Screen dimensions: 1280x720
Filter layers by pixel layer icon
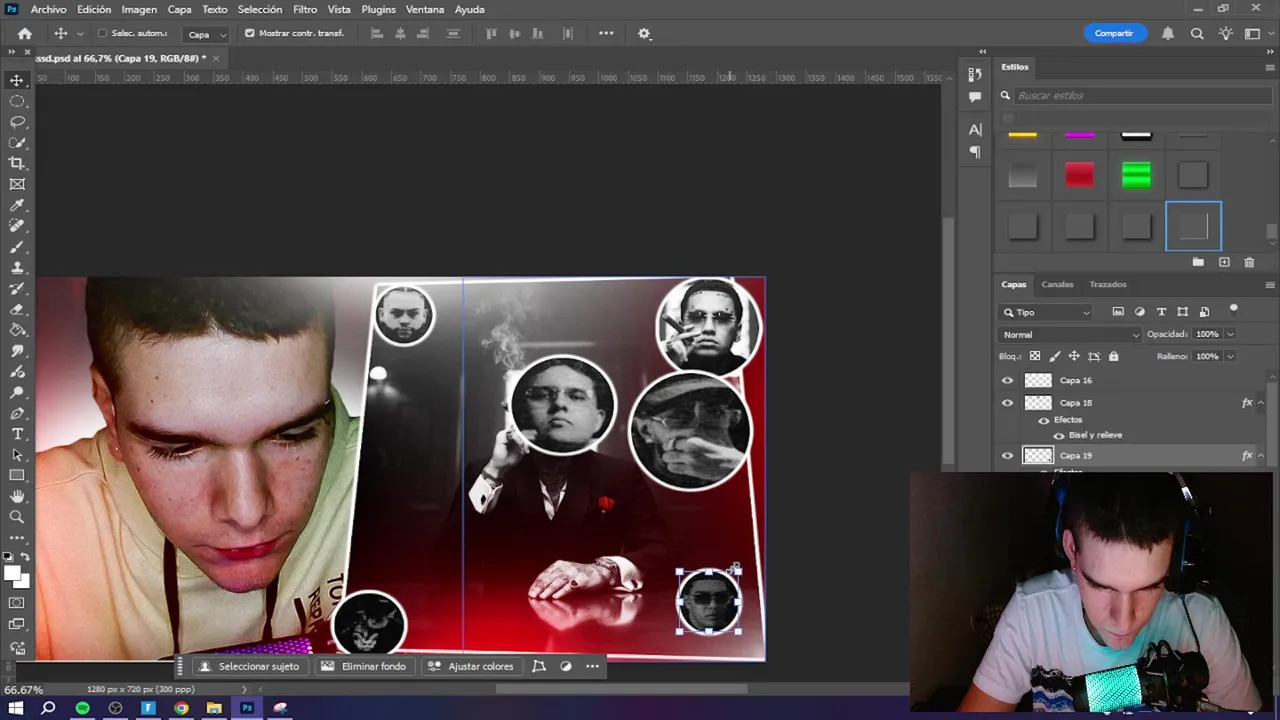(x=1118, y=312)
